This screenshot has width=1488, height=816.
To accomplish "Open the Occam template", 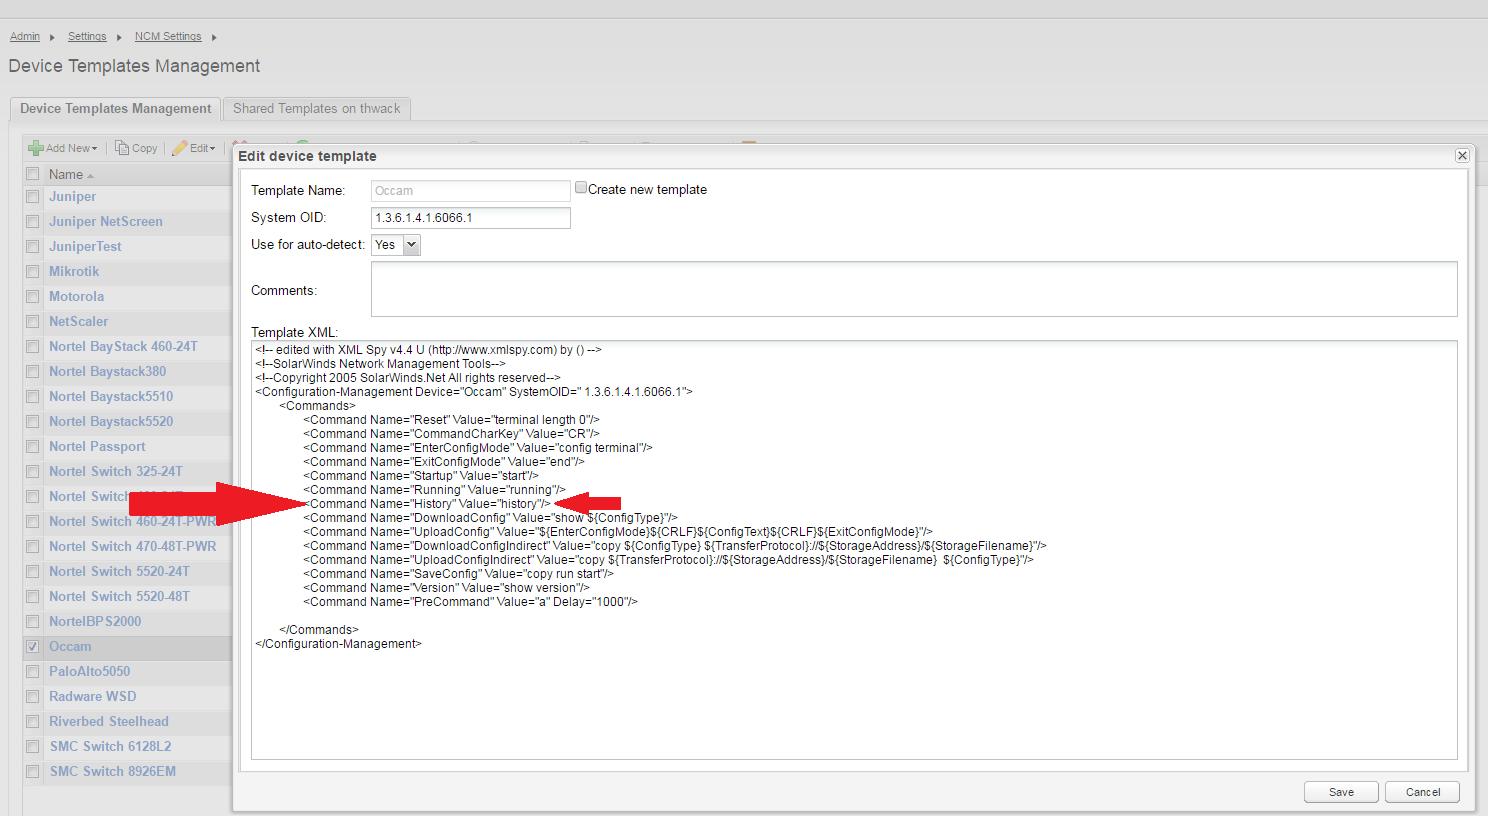I will coord(70,647).
